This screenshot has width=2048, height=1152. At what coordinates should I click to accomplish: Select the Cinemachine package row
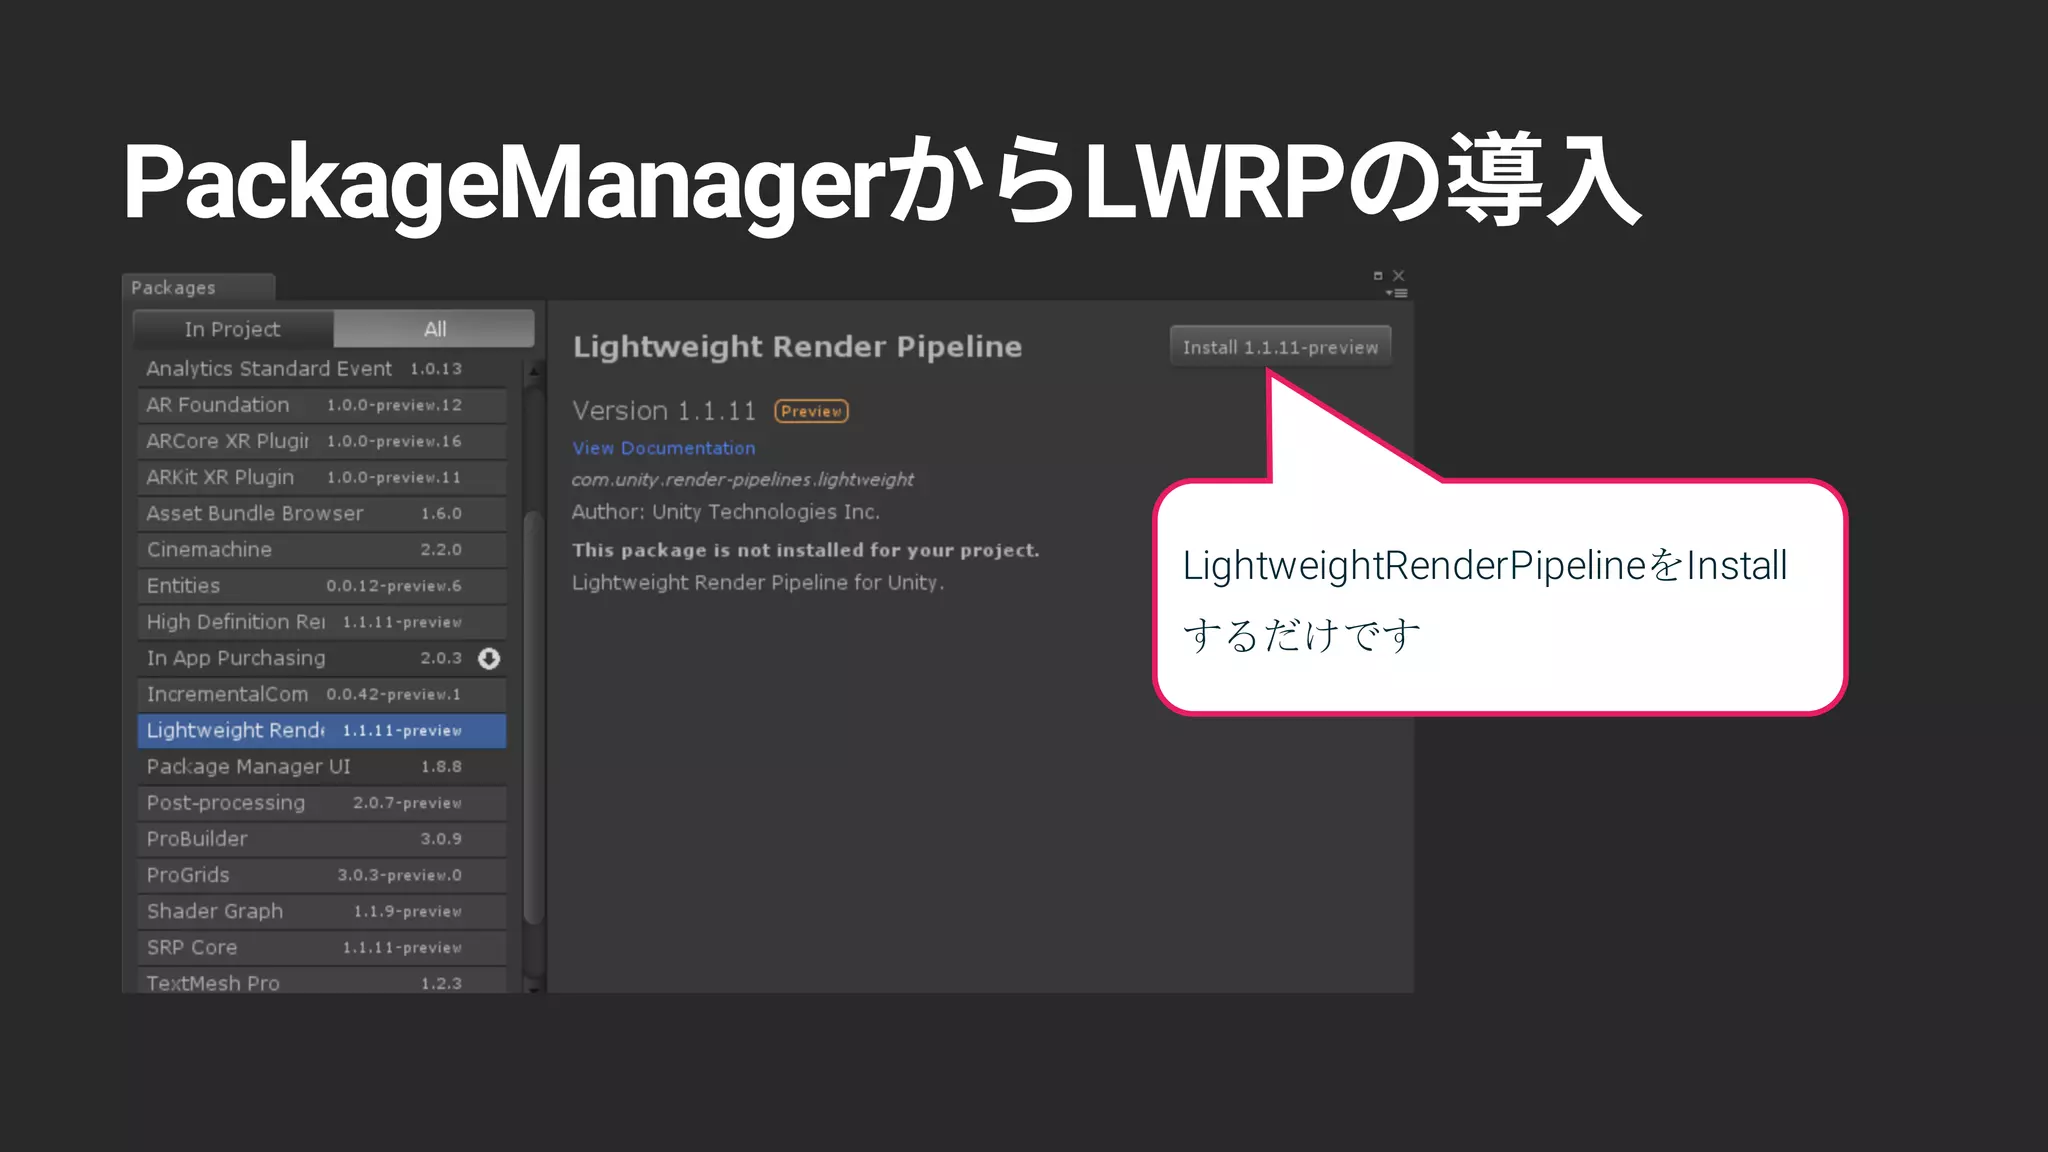tap(321, 549)
